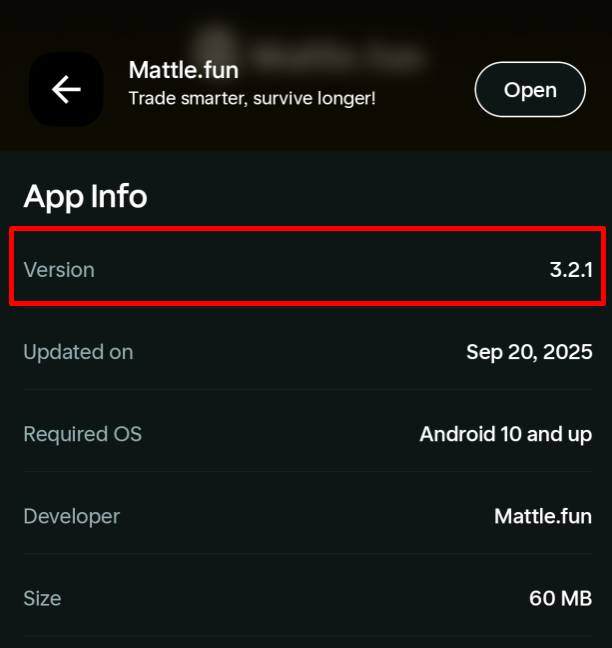Click the version number 3.2.1
The image size is (612, 648).
click(571, 270)
